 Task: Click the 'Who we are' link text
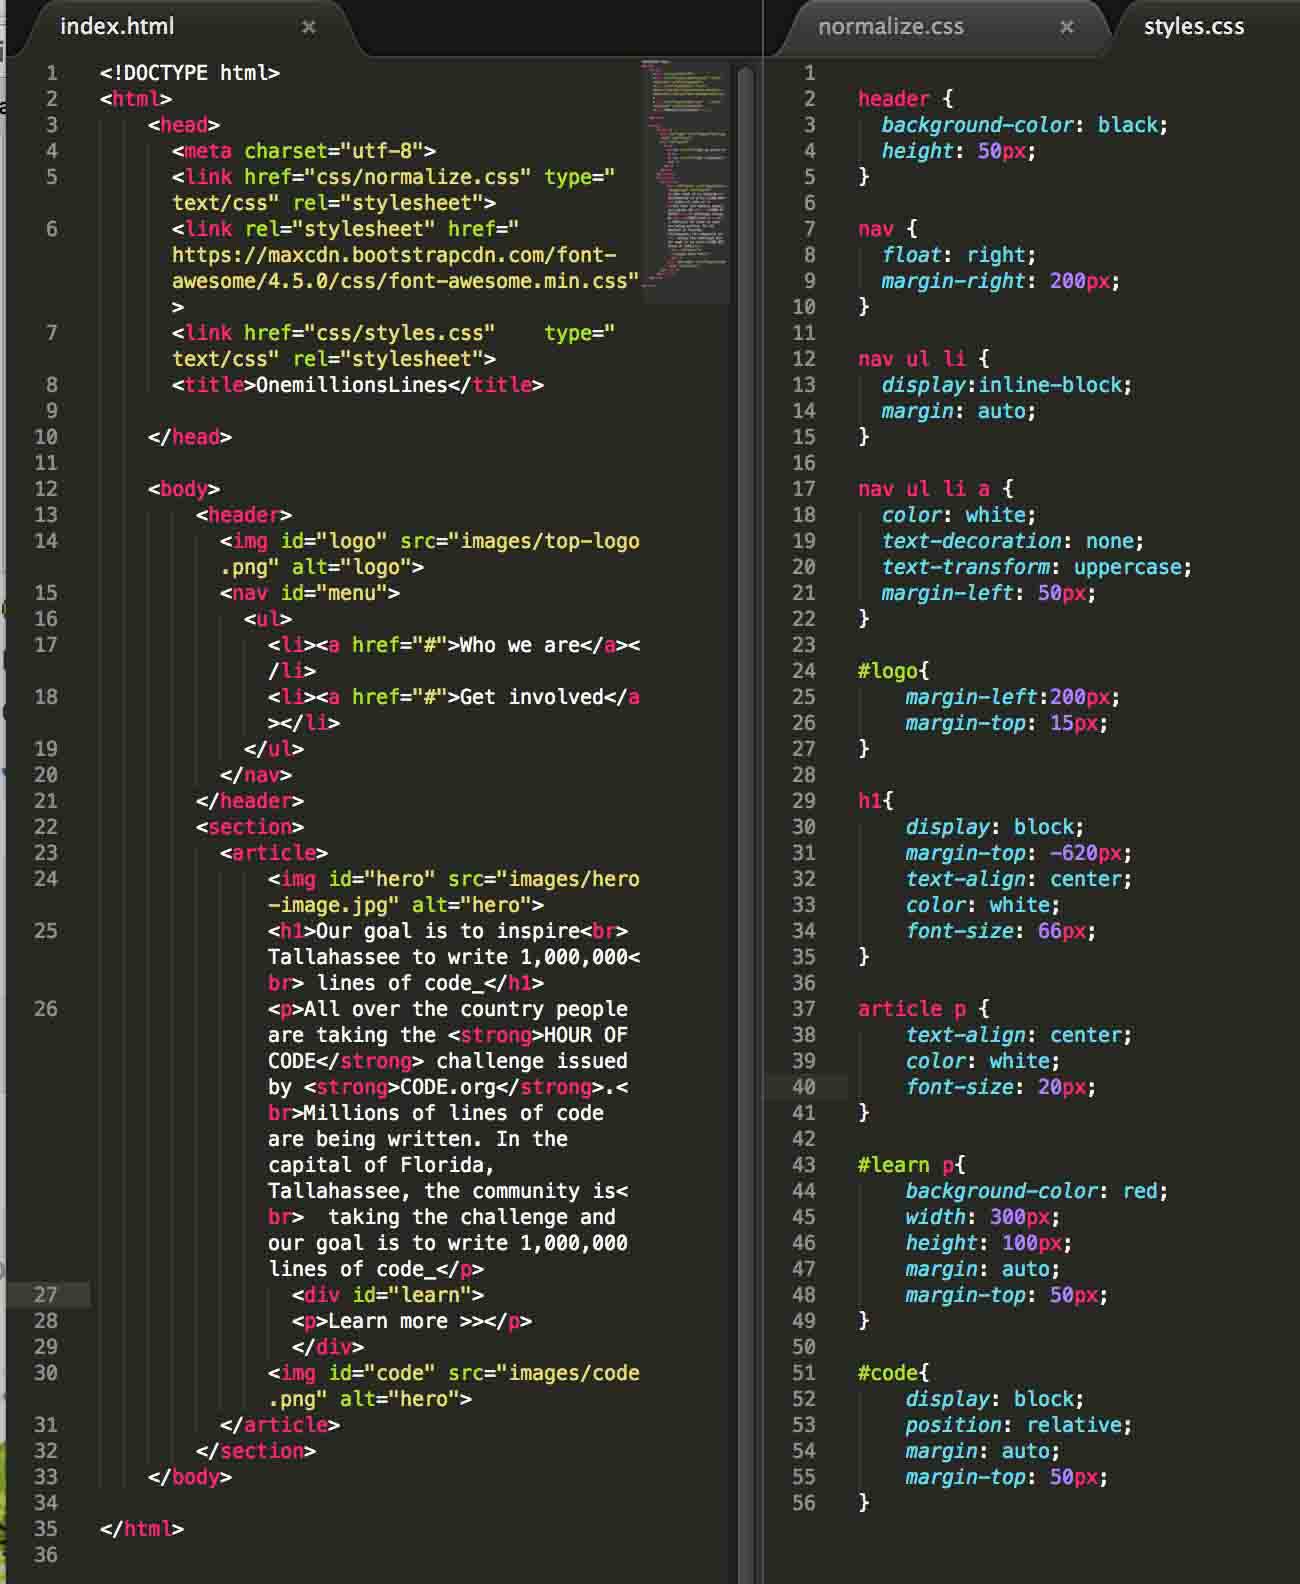(519, 645)
